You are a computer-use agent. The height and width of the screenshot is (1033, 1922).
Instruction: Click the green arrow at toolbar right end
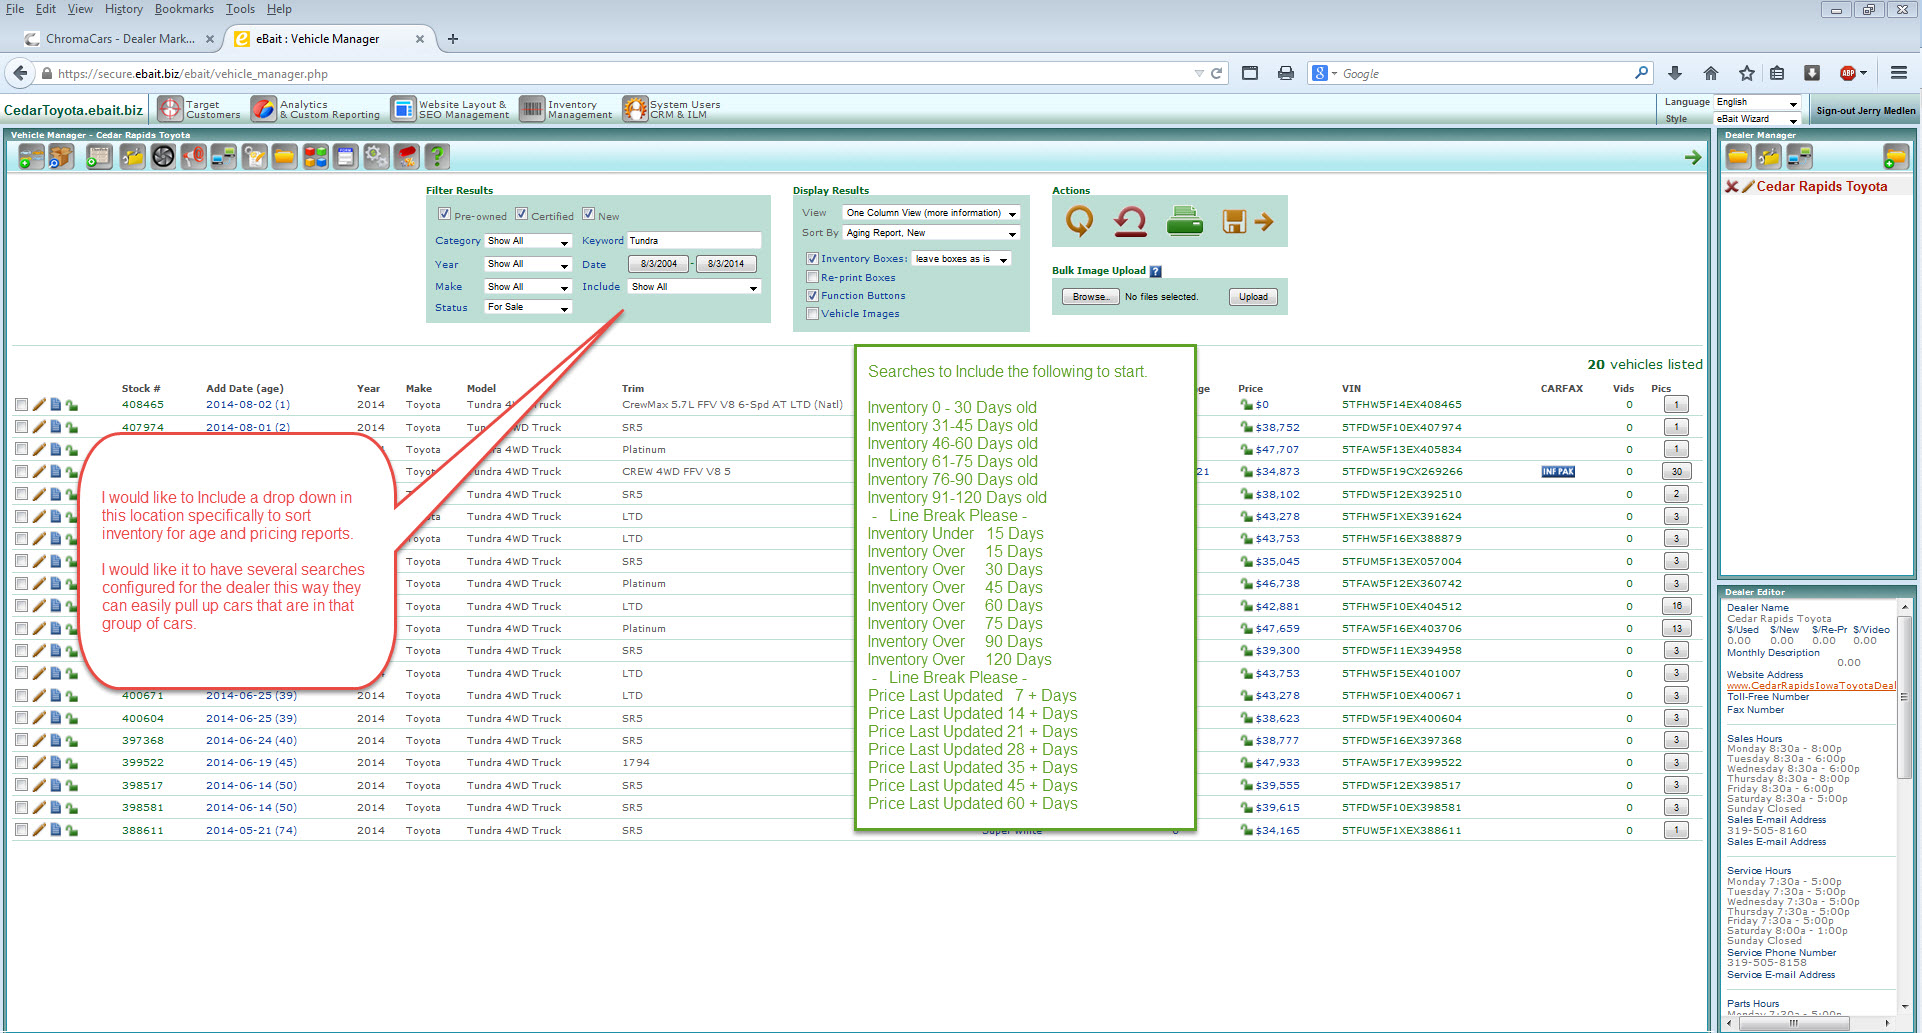(1693, 157)
